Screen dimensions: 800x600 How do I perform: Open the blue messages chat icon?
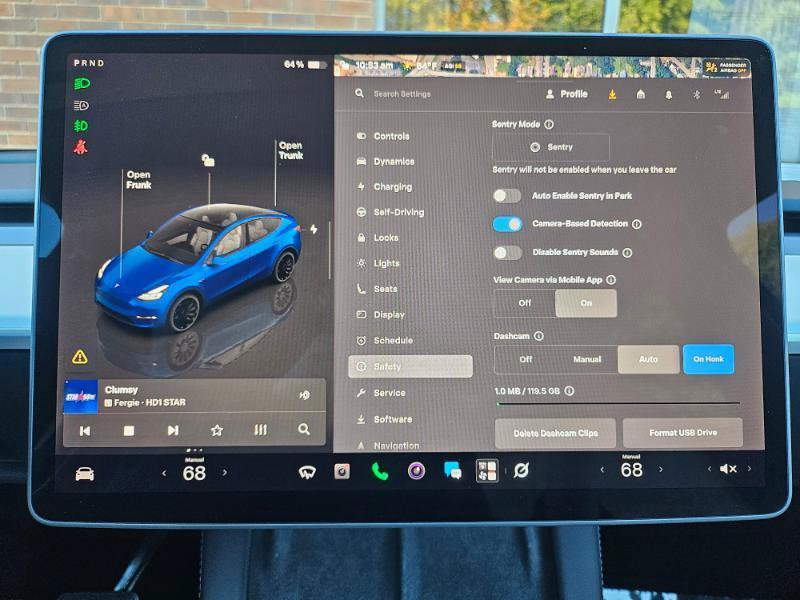tap(453, 471)
